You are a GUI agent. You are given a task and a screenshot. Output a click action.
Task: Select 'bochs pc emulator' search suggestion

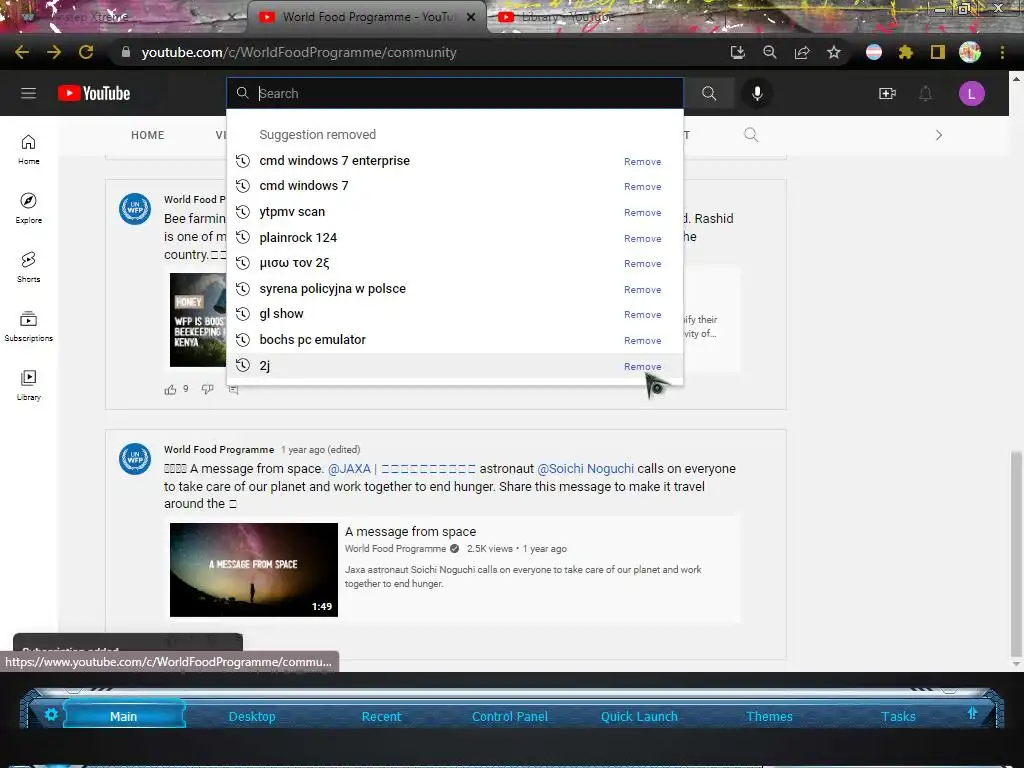coord(455,340)
